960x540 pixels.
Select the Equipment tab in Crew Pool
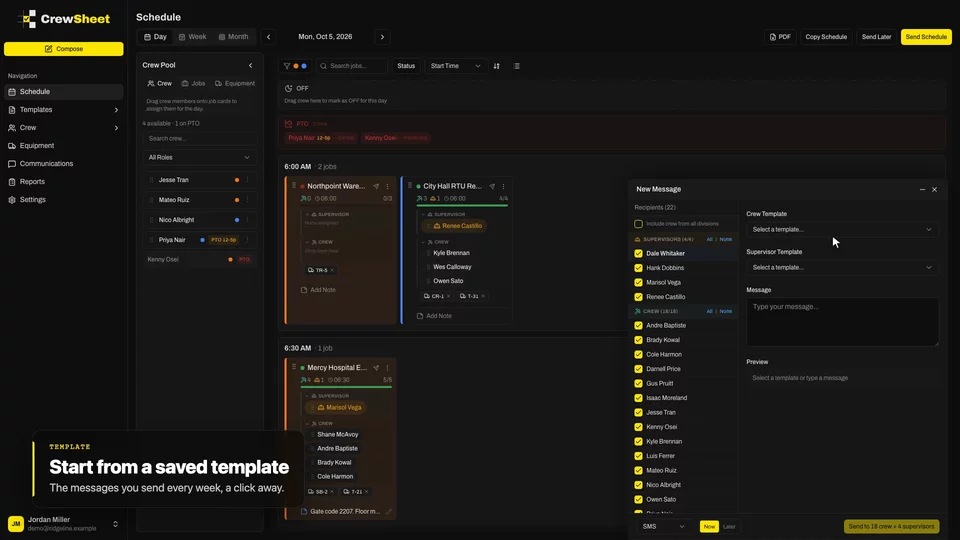[234, 83]
